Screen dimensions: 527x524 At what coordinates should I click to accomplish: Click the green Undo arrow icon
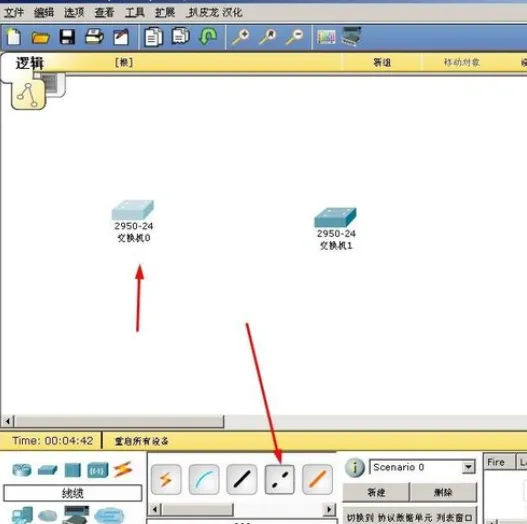(x=208, y=36)
